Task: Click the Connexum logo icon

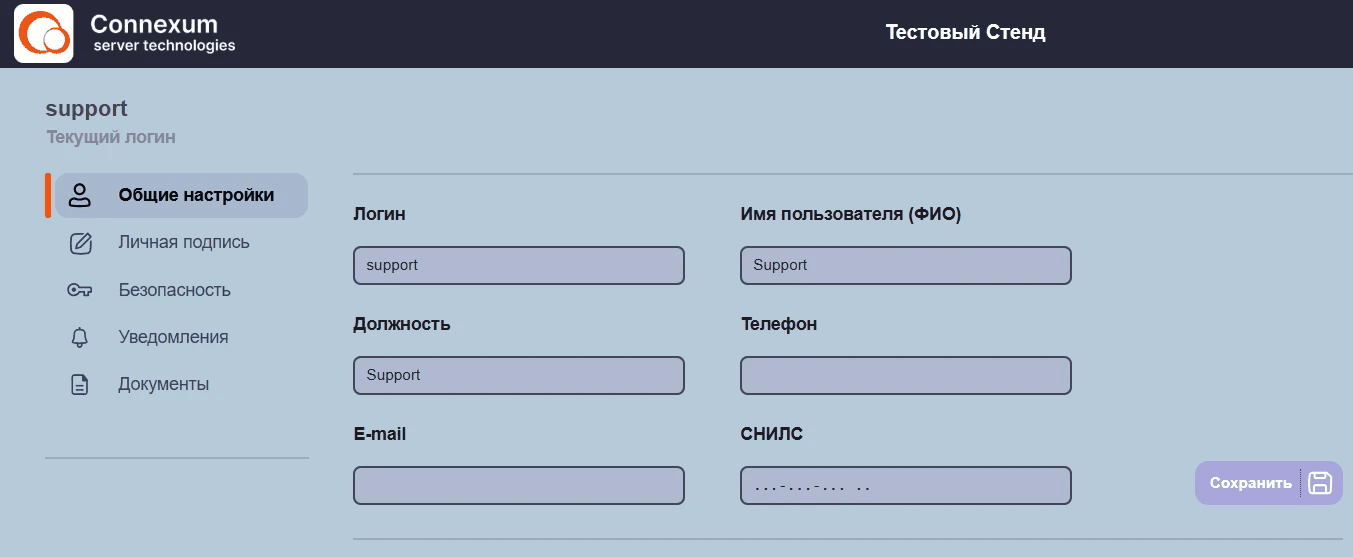Action: (43, 34)
